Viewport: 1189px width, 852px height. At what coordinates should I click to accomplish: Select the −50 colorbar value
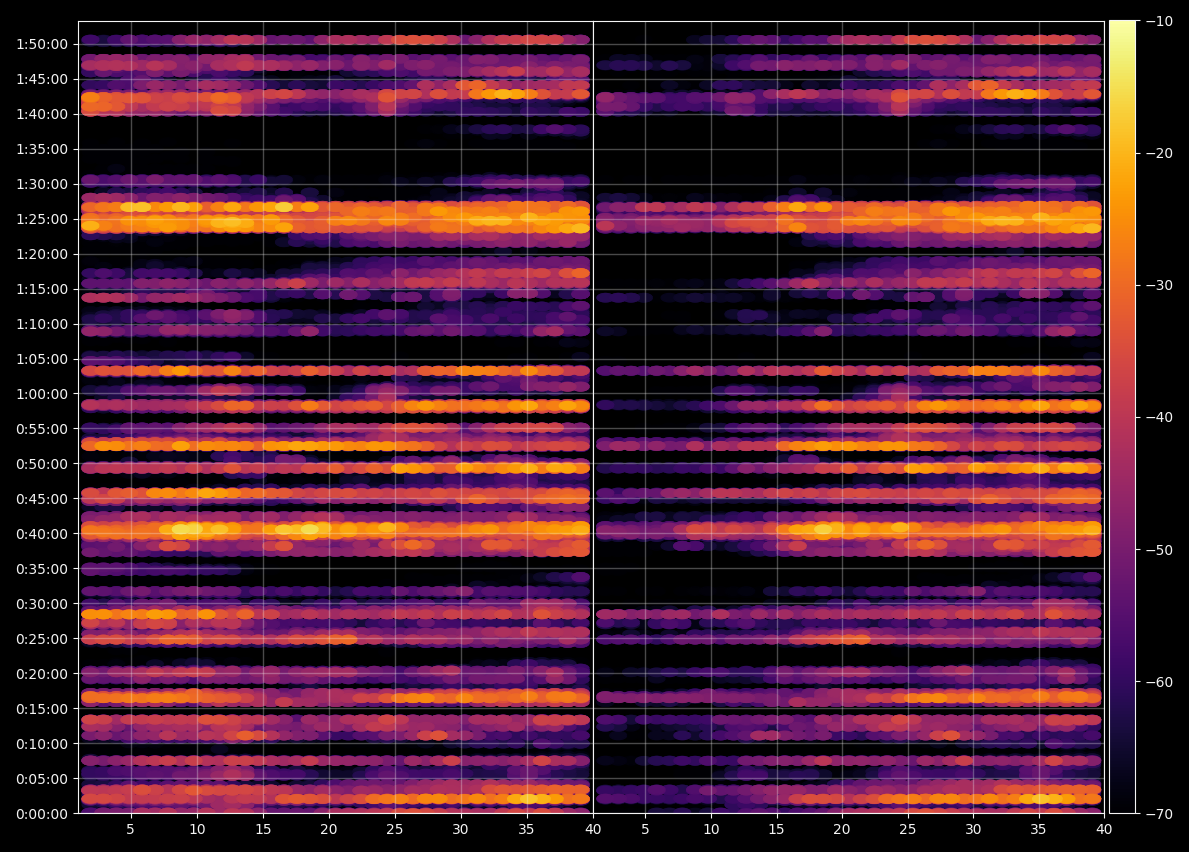(1159, 550)
